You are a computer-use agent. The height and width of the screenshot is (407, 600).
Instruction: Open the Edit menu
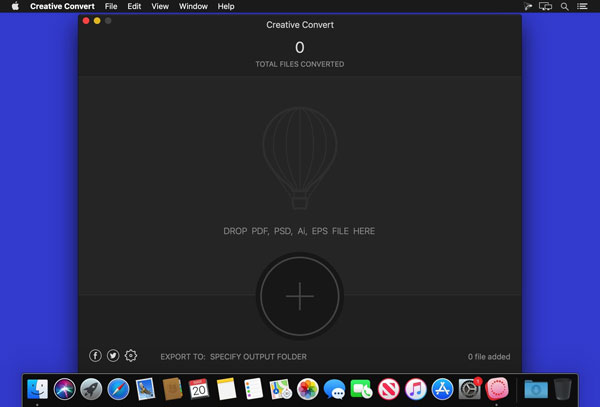point(134,7)
